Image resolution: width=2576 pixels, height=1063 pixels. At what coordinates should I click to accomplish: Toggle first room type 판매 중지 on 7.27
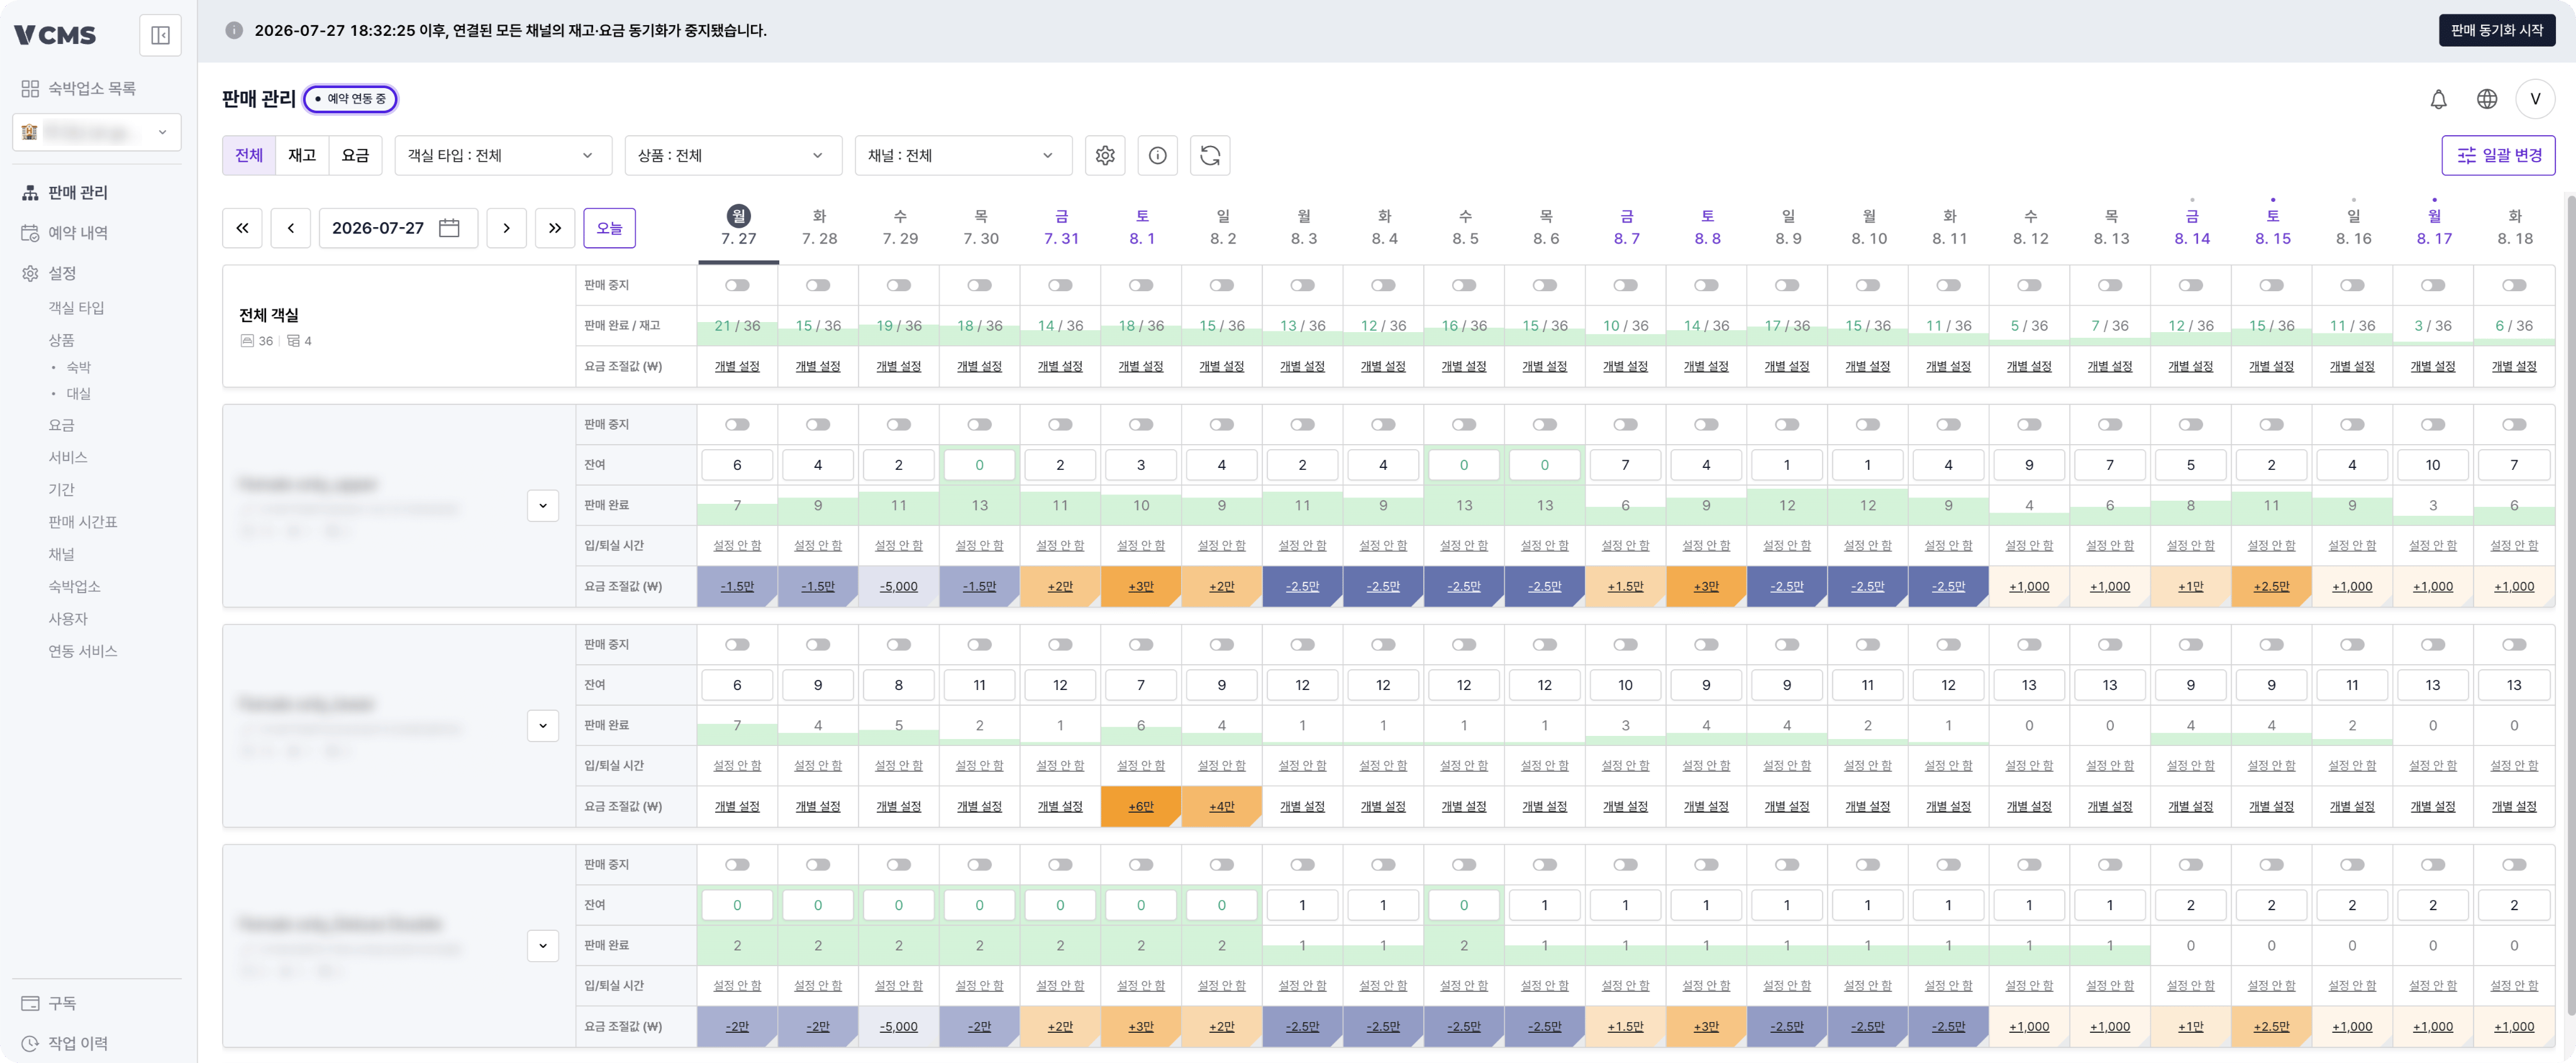[x=737, y=424]
